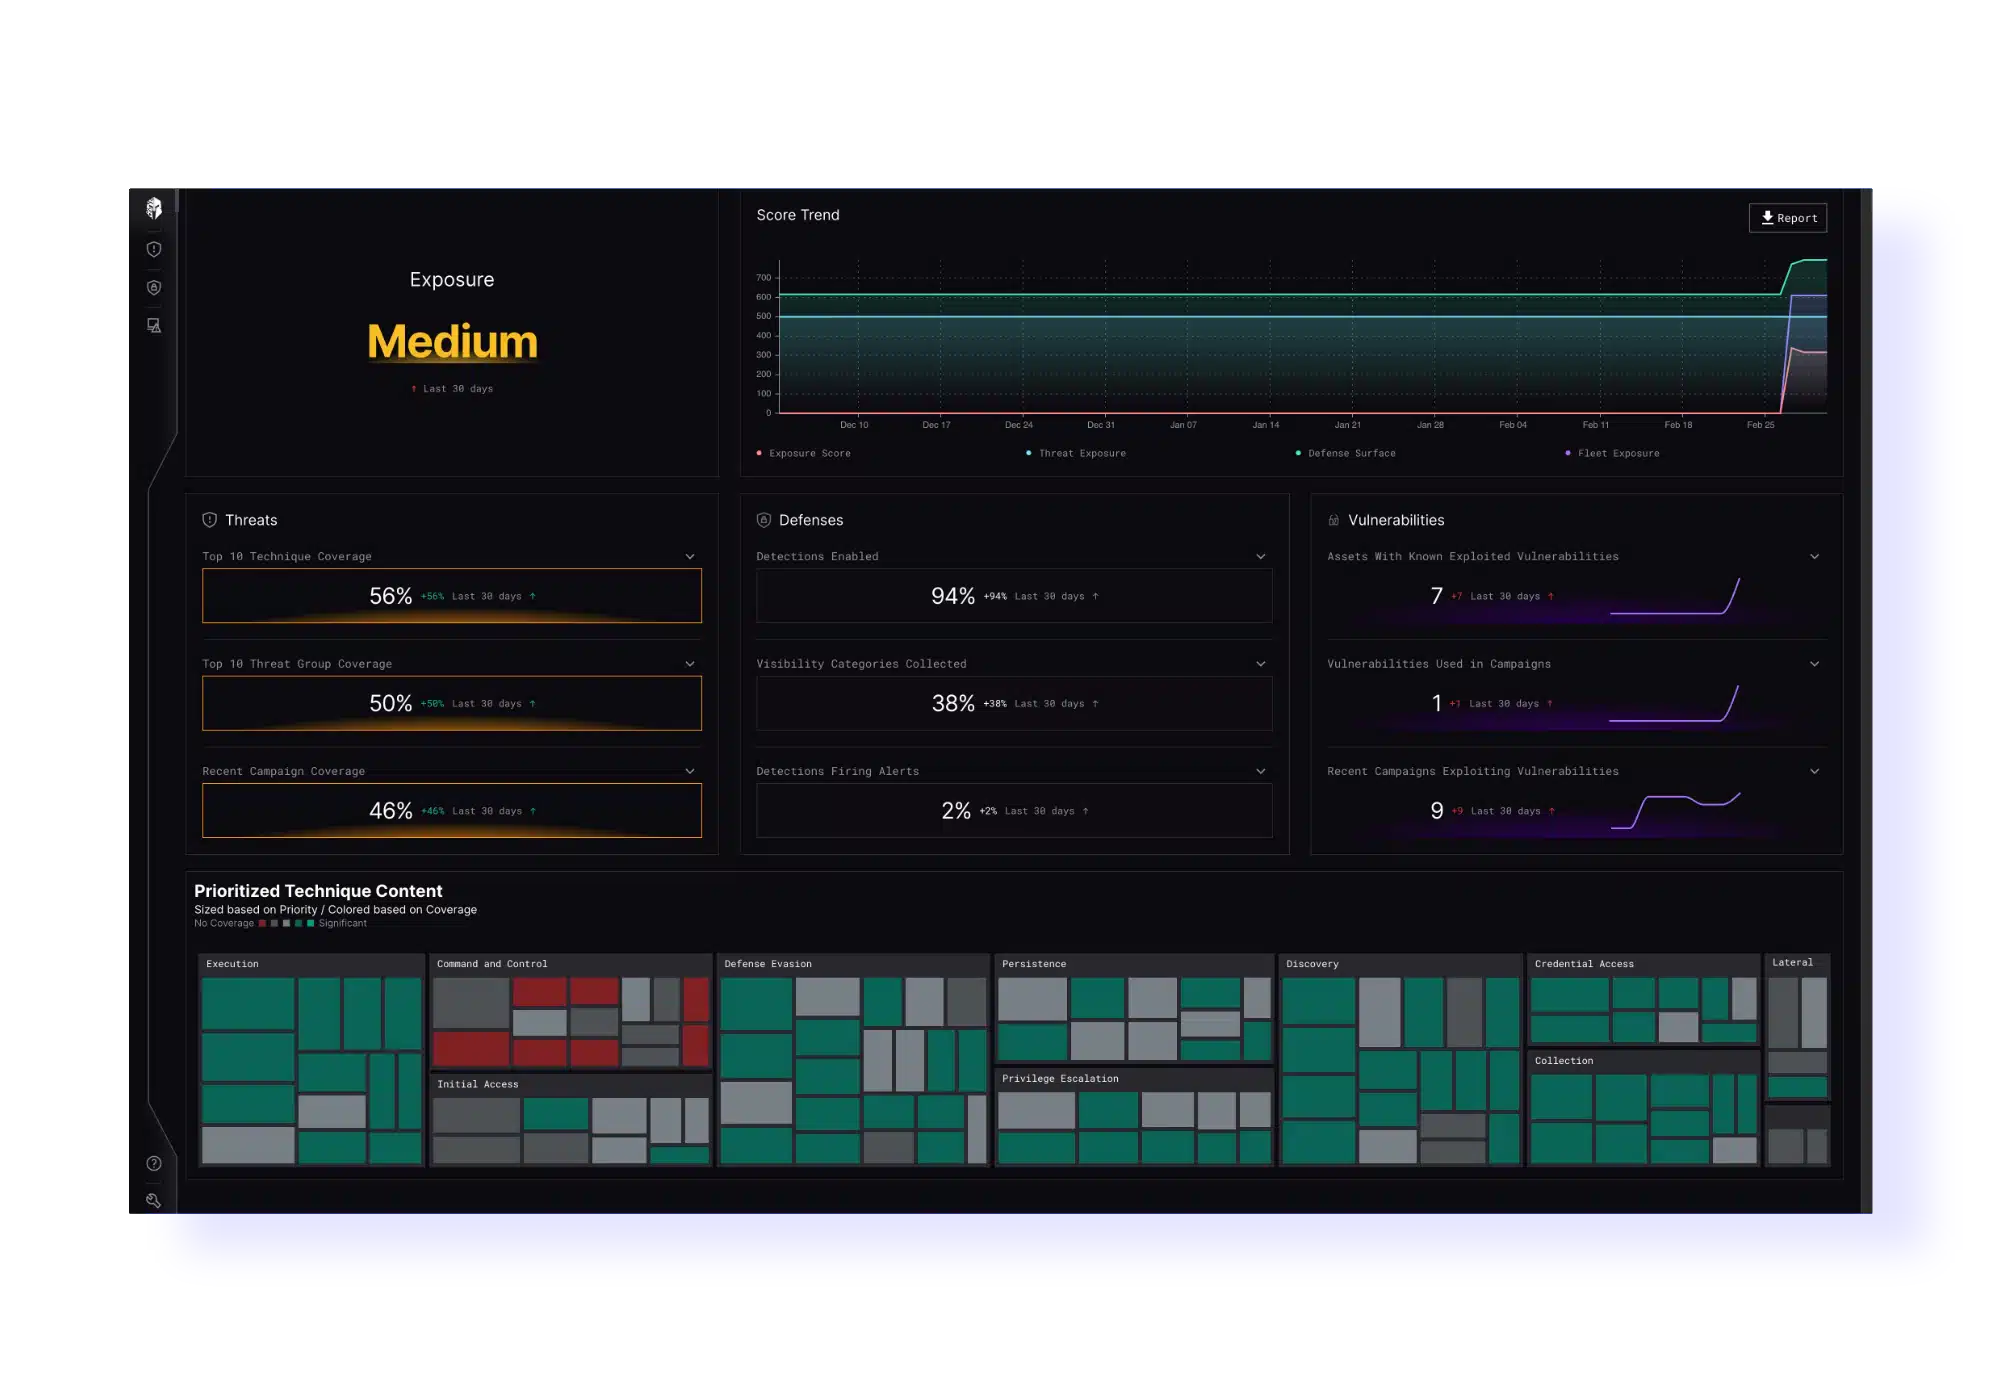2000x1400 pixels.
Task: Select the Lateral treemap header
Action: point(1792,963)
